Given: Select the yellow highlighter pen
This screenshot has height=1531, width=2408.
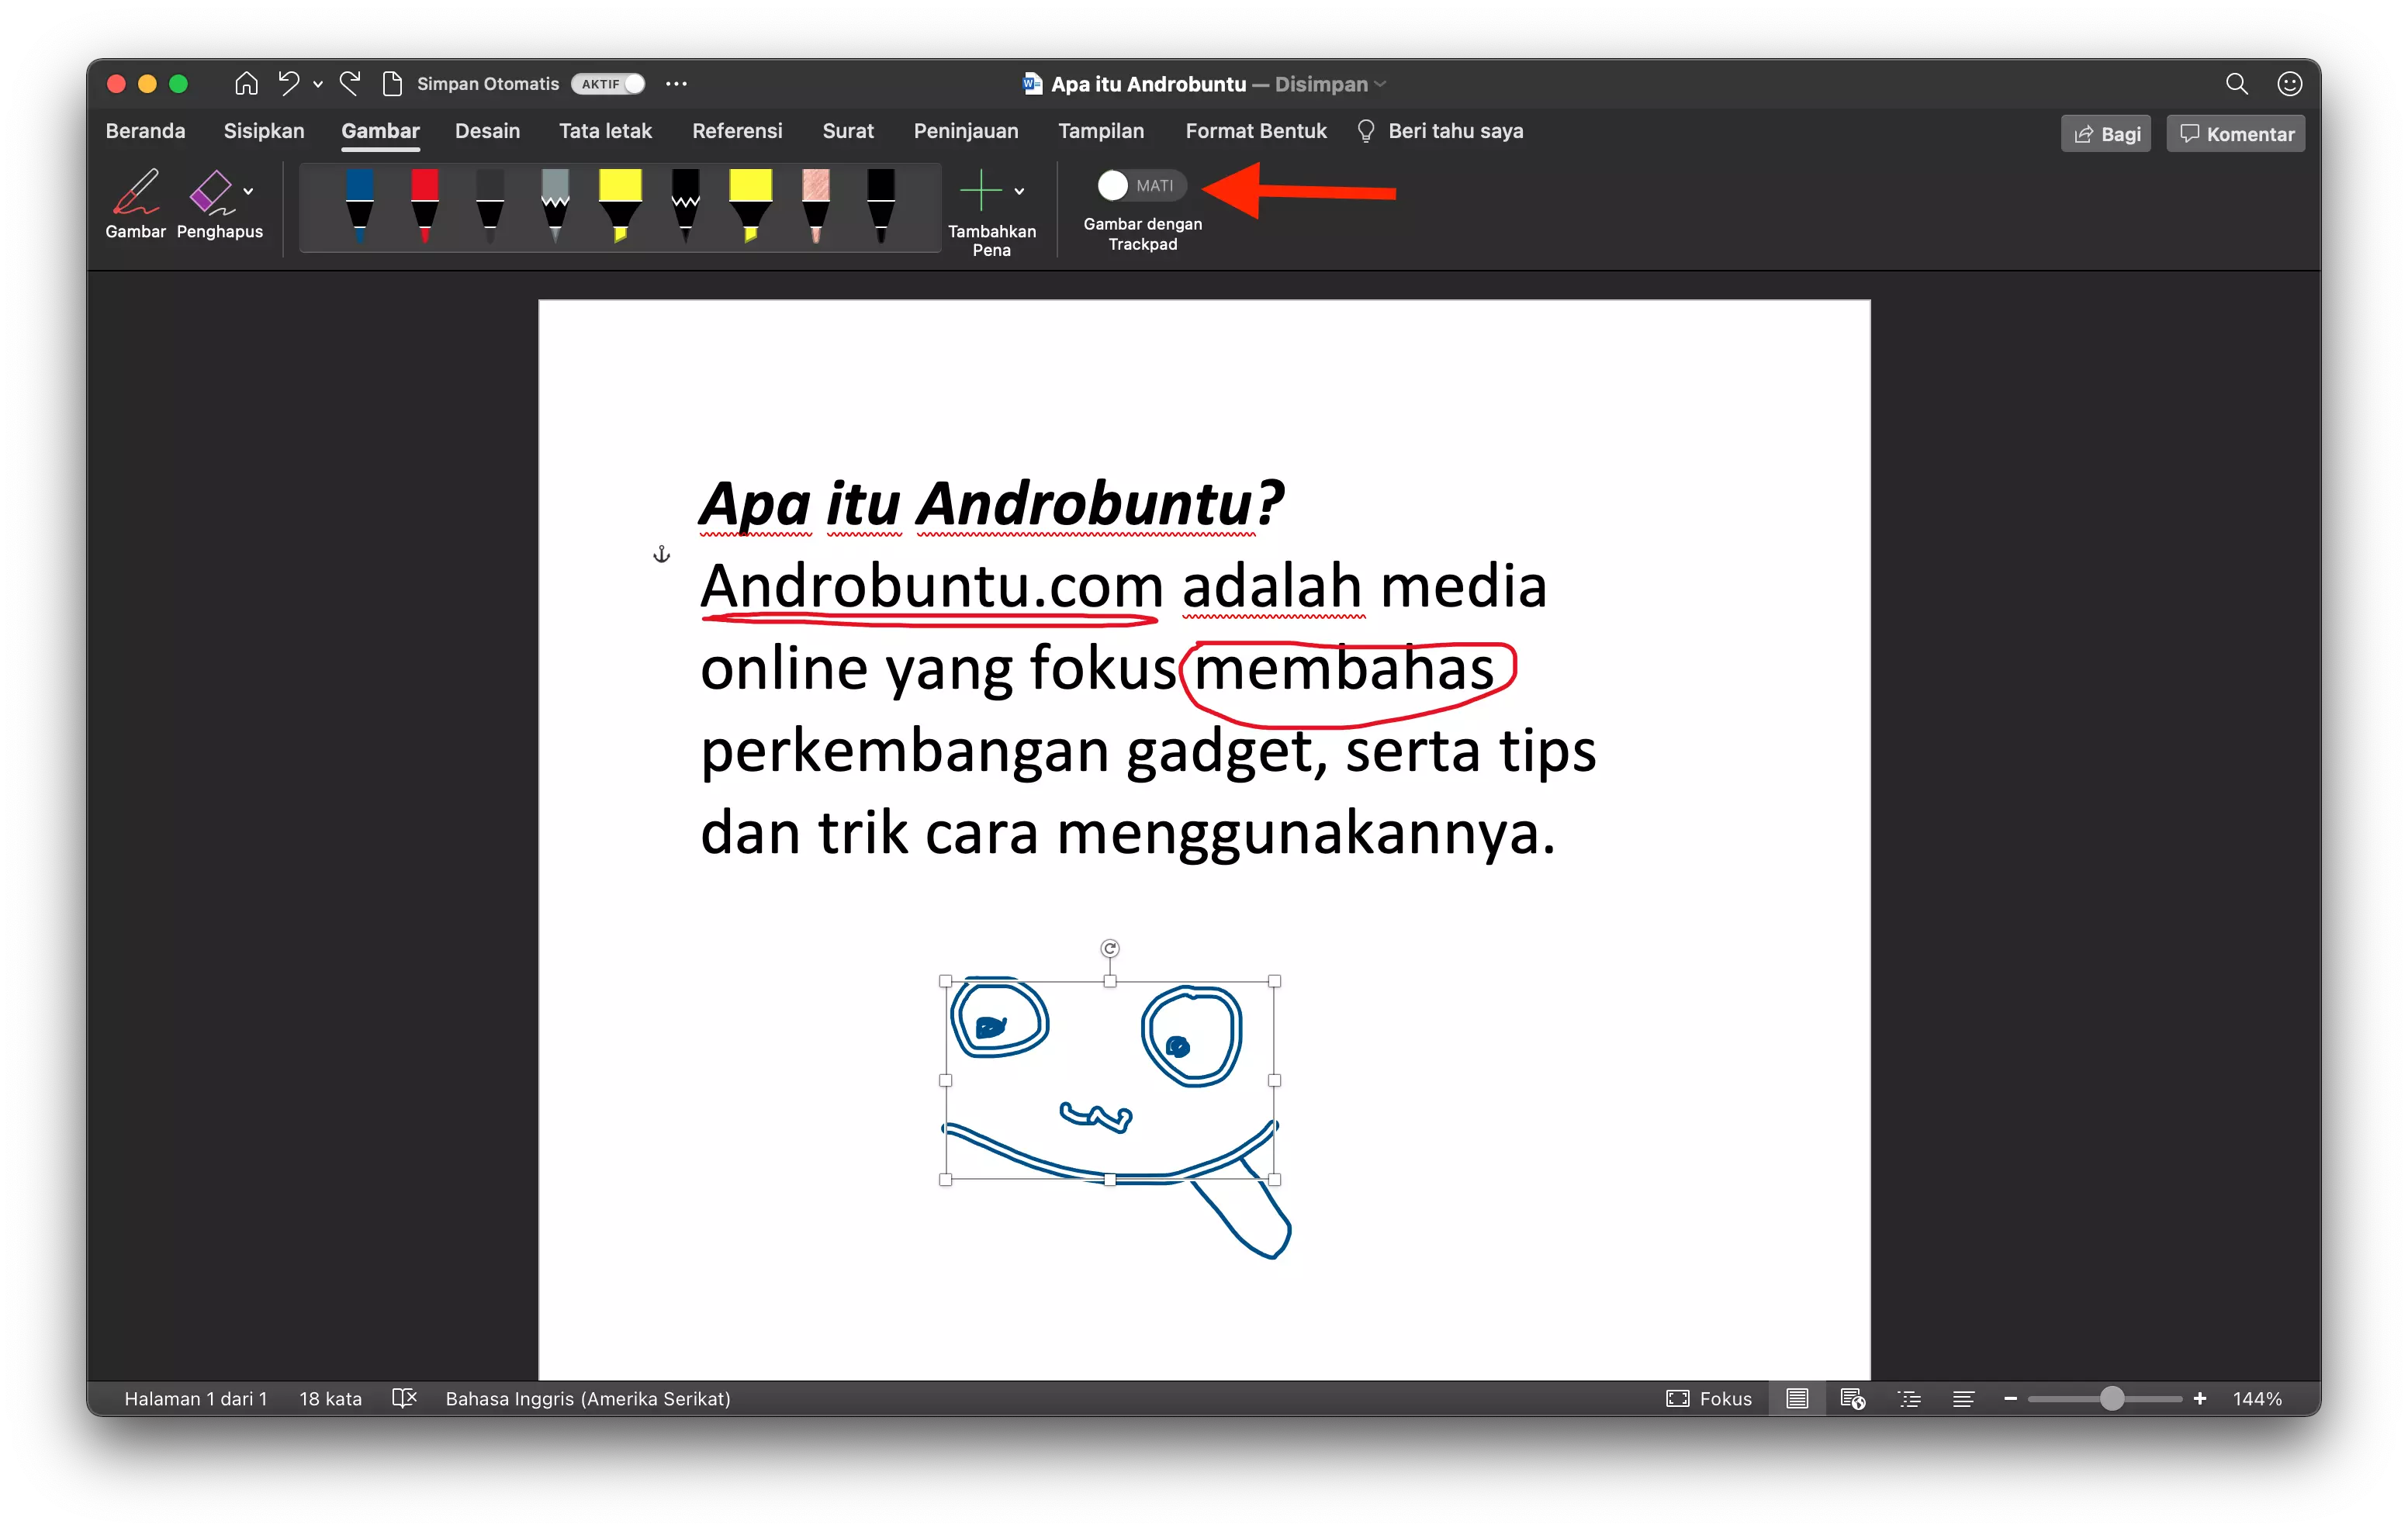Looking at the screenshot, I should [621, 207].
